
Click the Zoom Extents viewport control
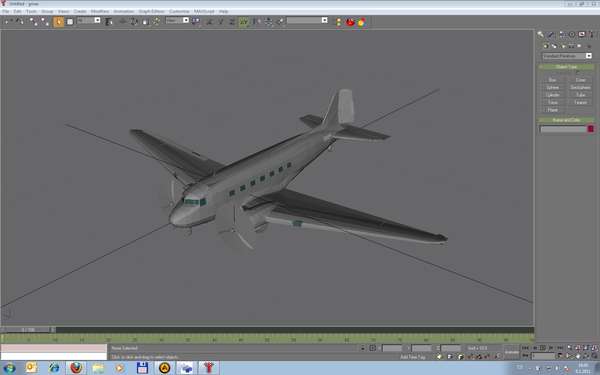tap(585, 348)
